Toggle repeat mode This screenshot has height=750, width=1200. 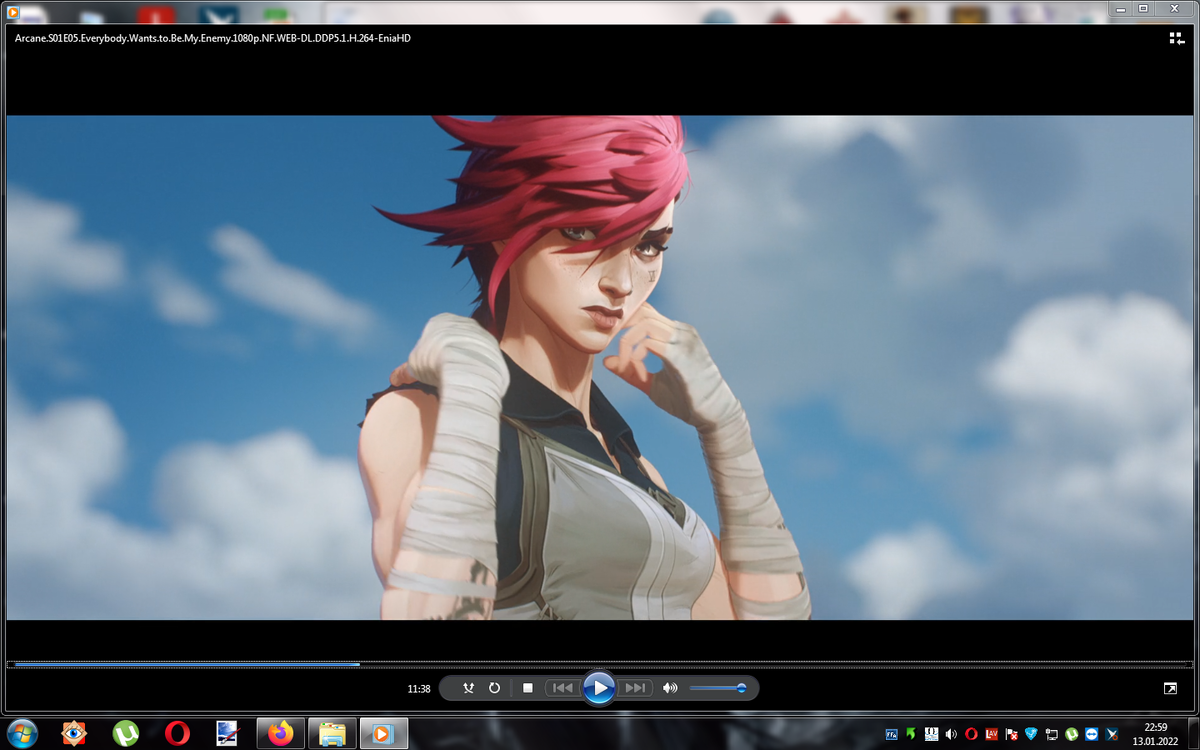coord(494,688)
